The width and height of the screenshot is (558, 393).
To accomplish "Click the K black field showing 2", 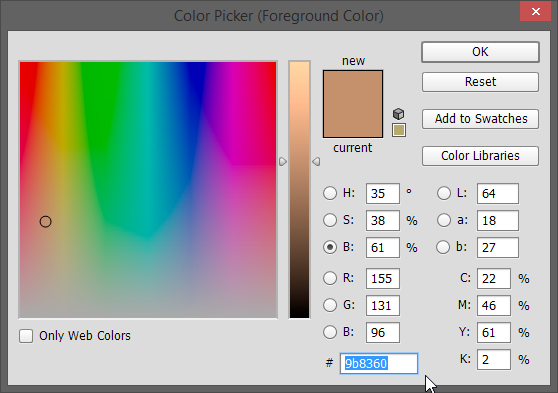I will pos(494,360).
